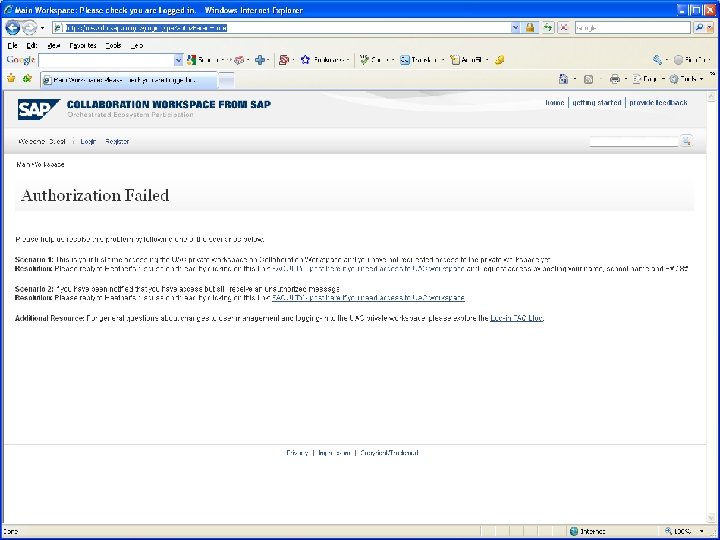Click in the browser search box
This screenshot has width=720, height=540.
tap(632, 28)
